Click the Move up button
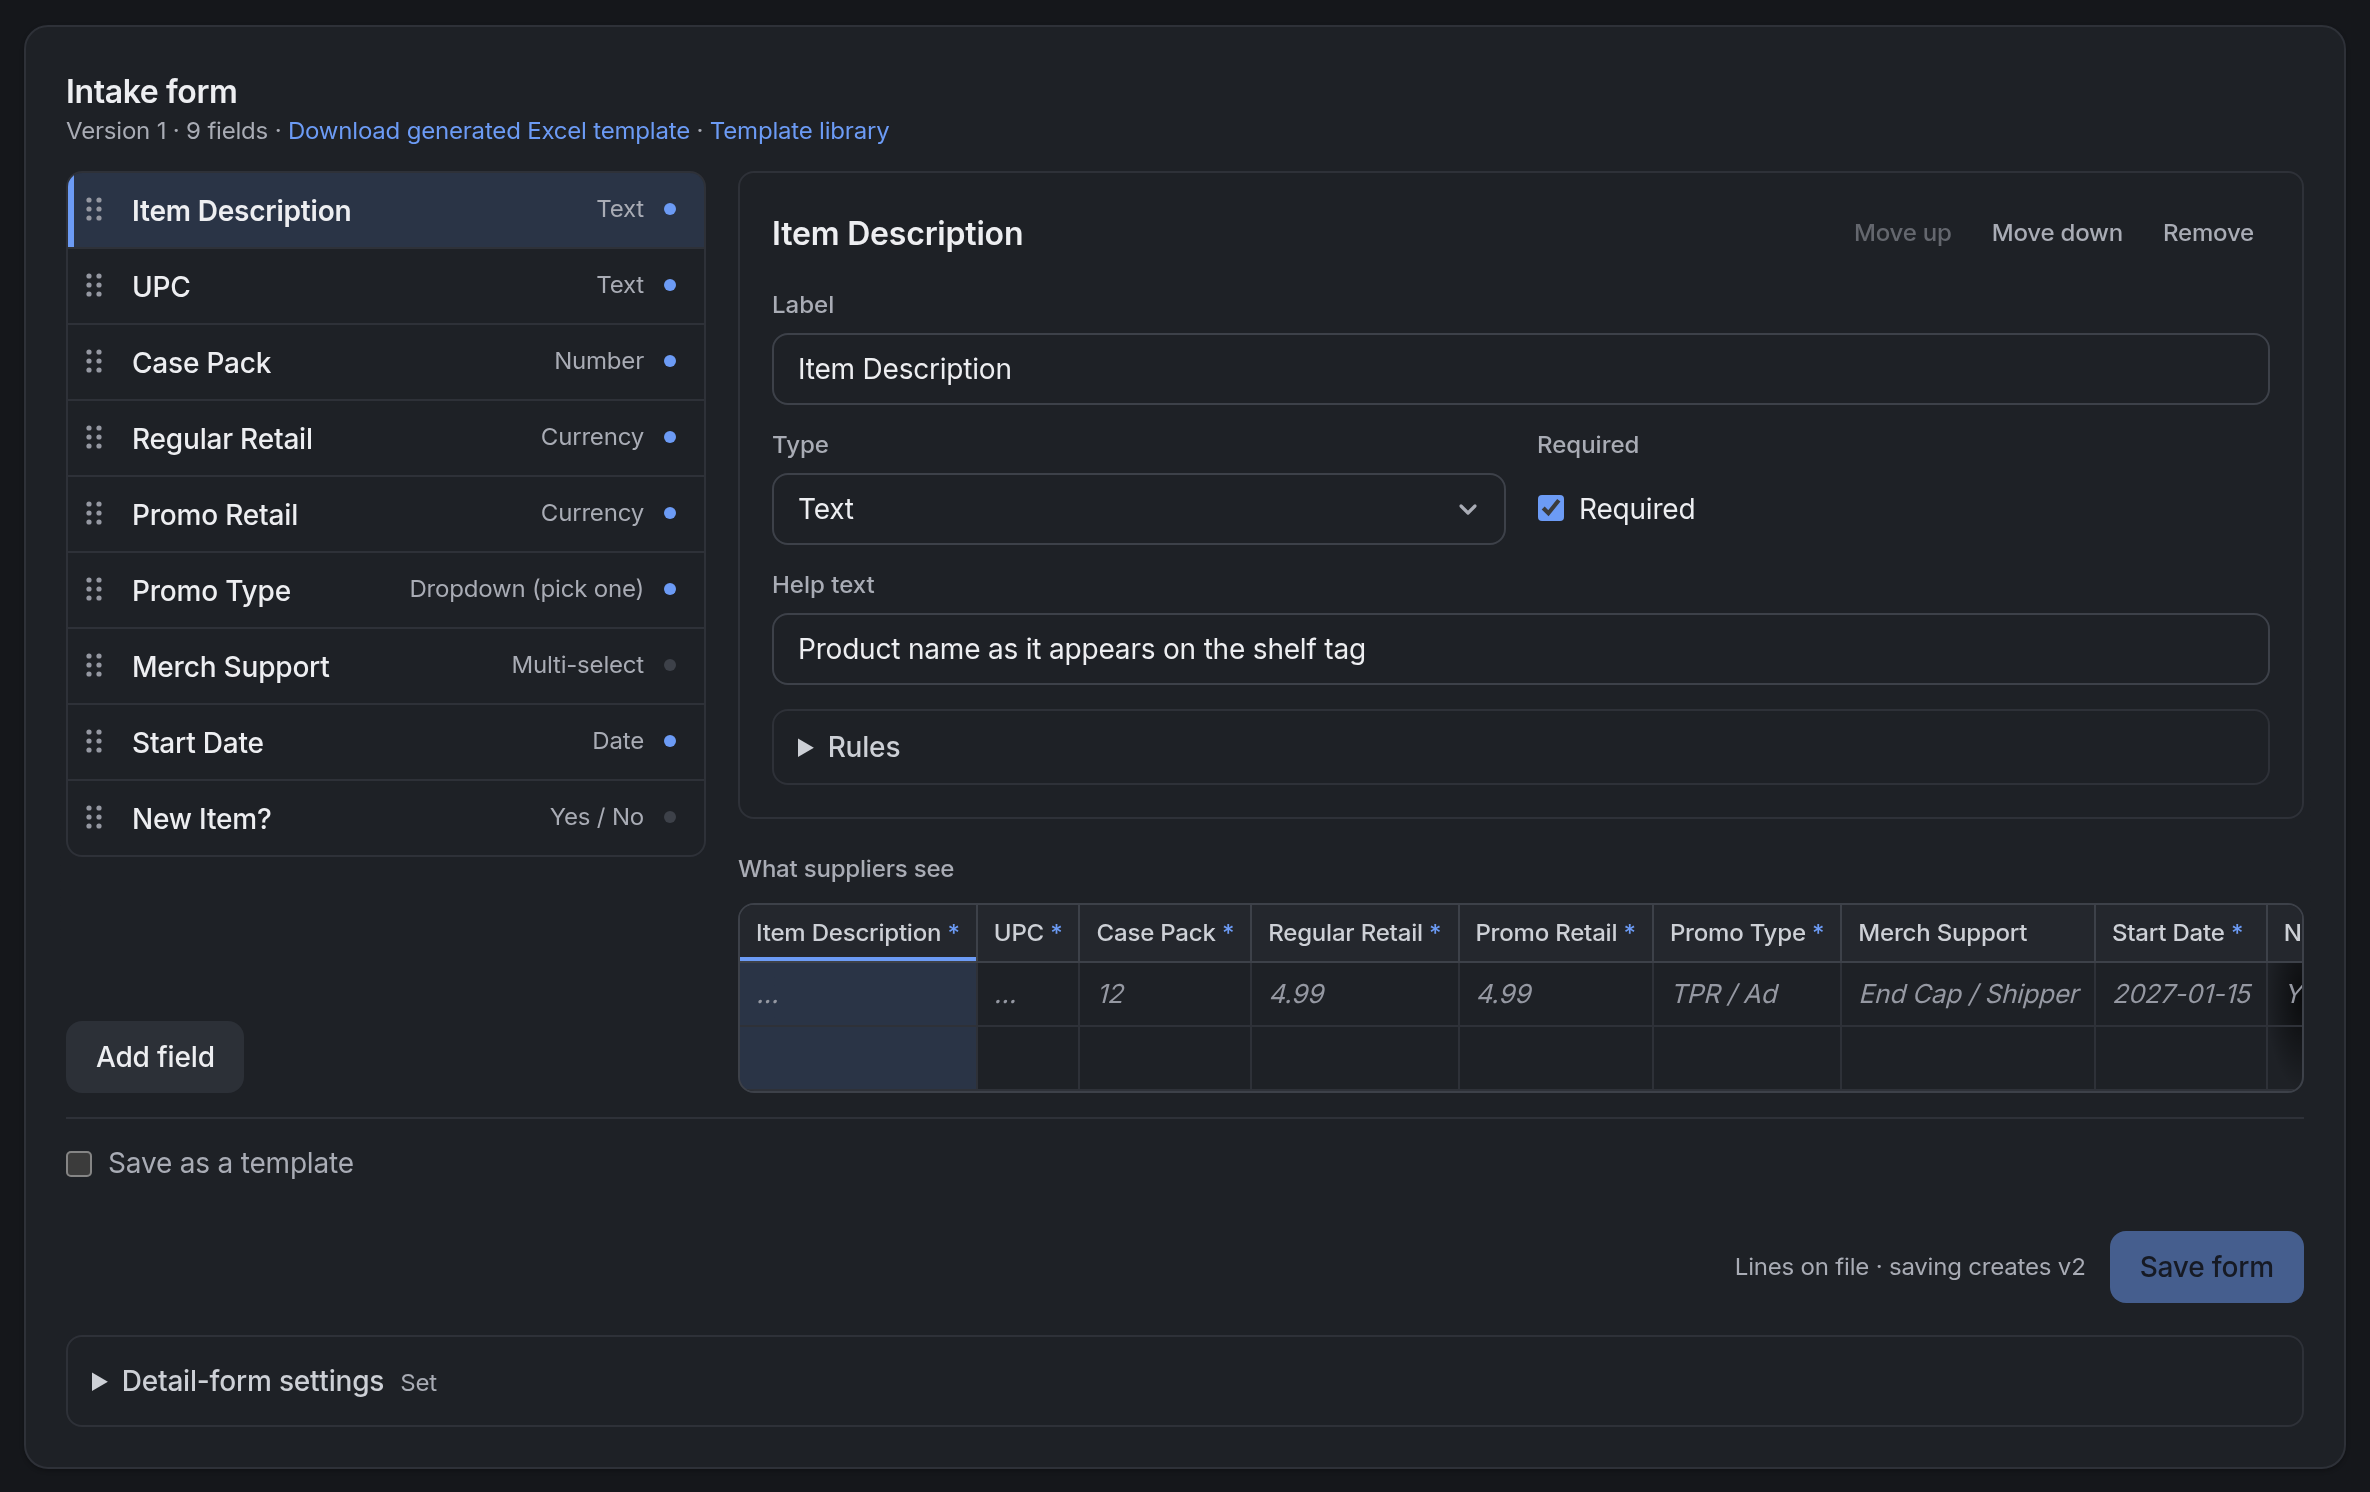Screen dimensions: 2370x1492 [1902, 233]
